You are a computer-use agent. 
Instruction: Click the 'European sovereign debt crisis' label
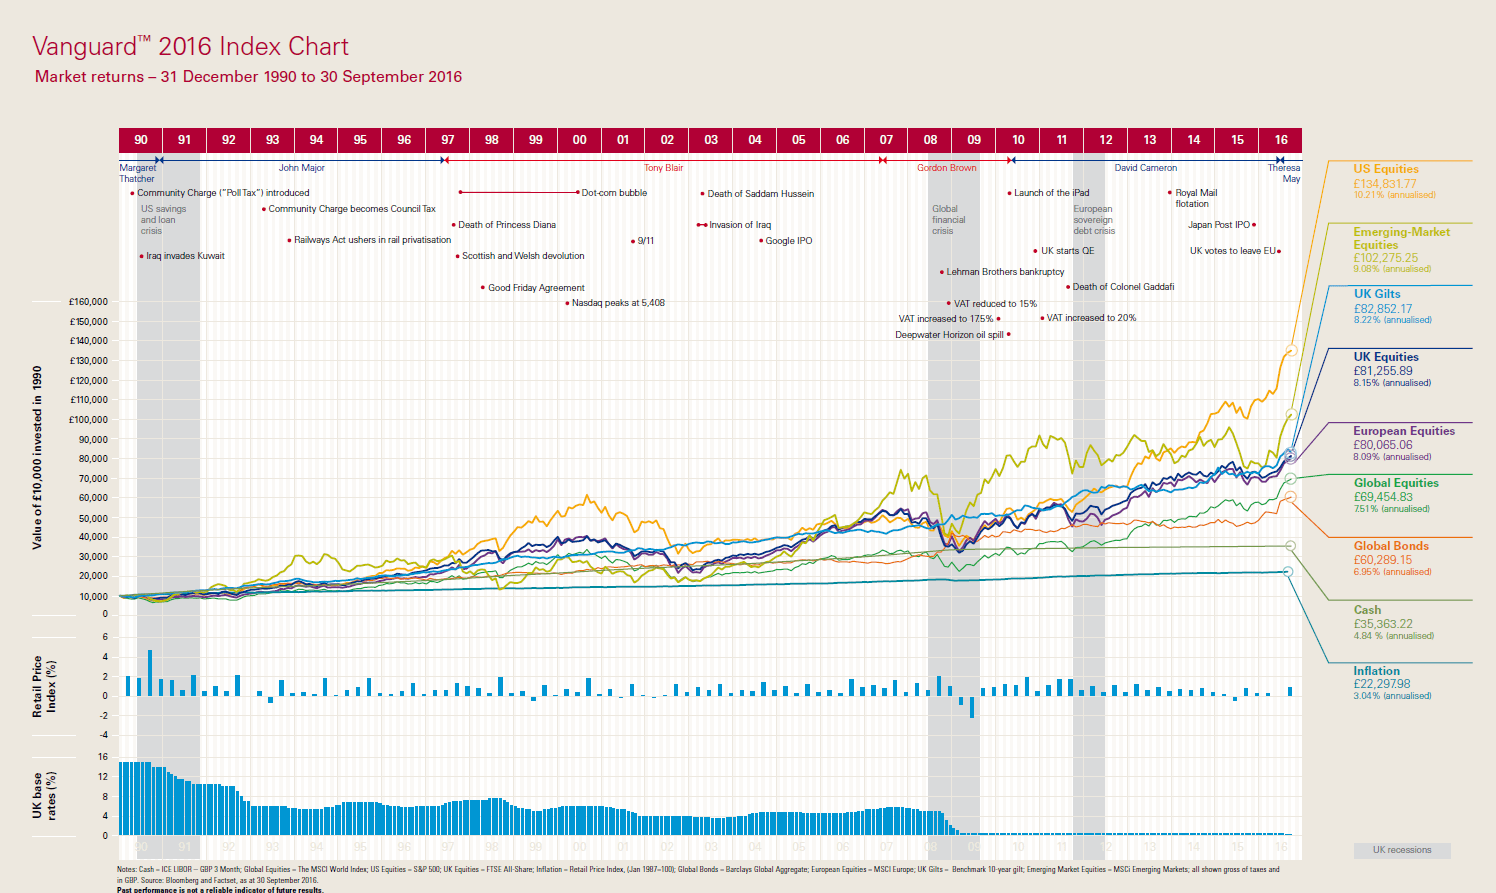(x=1094, y=220)
